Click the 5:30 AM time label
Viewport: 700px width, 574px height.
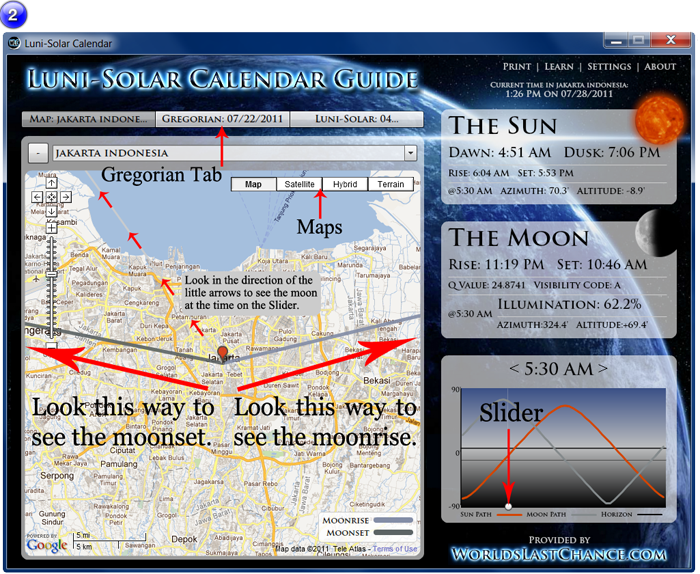(x=558, y=369)
